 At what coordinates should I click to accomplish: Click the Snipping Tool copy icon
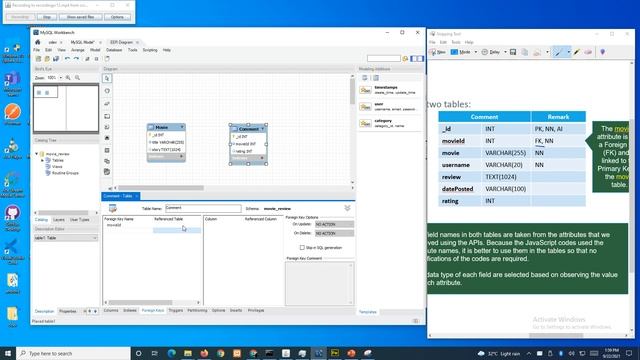(525, 52)
